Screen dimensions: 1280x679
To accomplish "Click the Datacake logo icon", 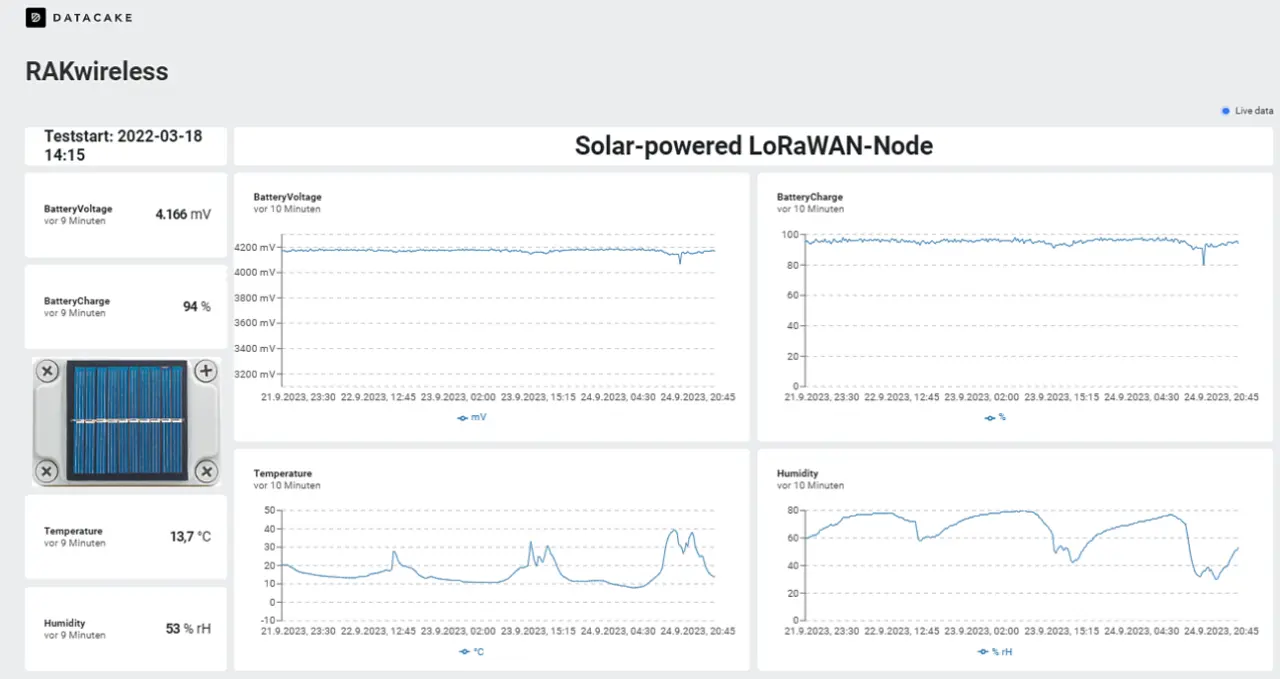I will tap(36, 17).
